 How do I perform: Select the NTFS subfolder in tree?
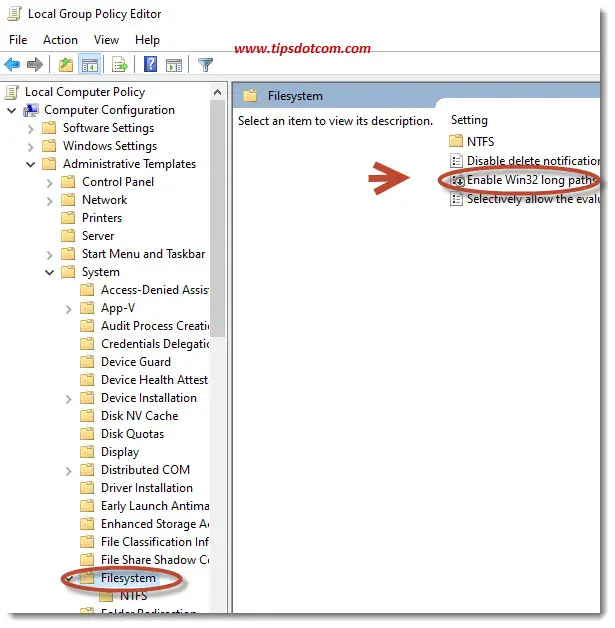click(134, 596)
